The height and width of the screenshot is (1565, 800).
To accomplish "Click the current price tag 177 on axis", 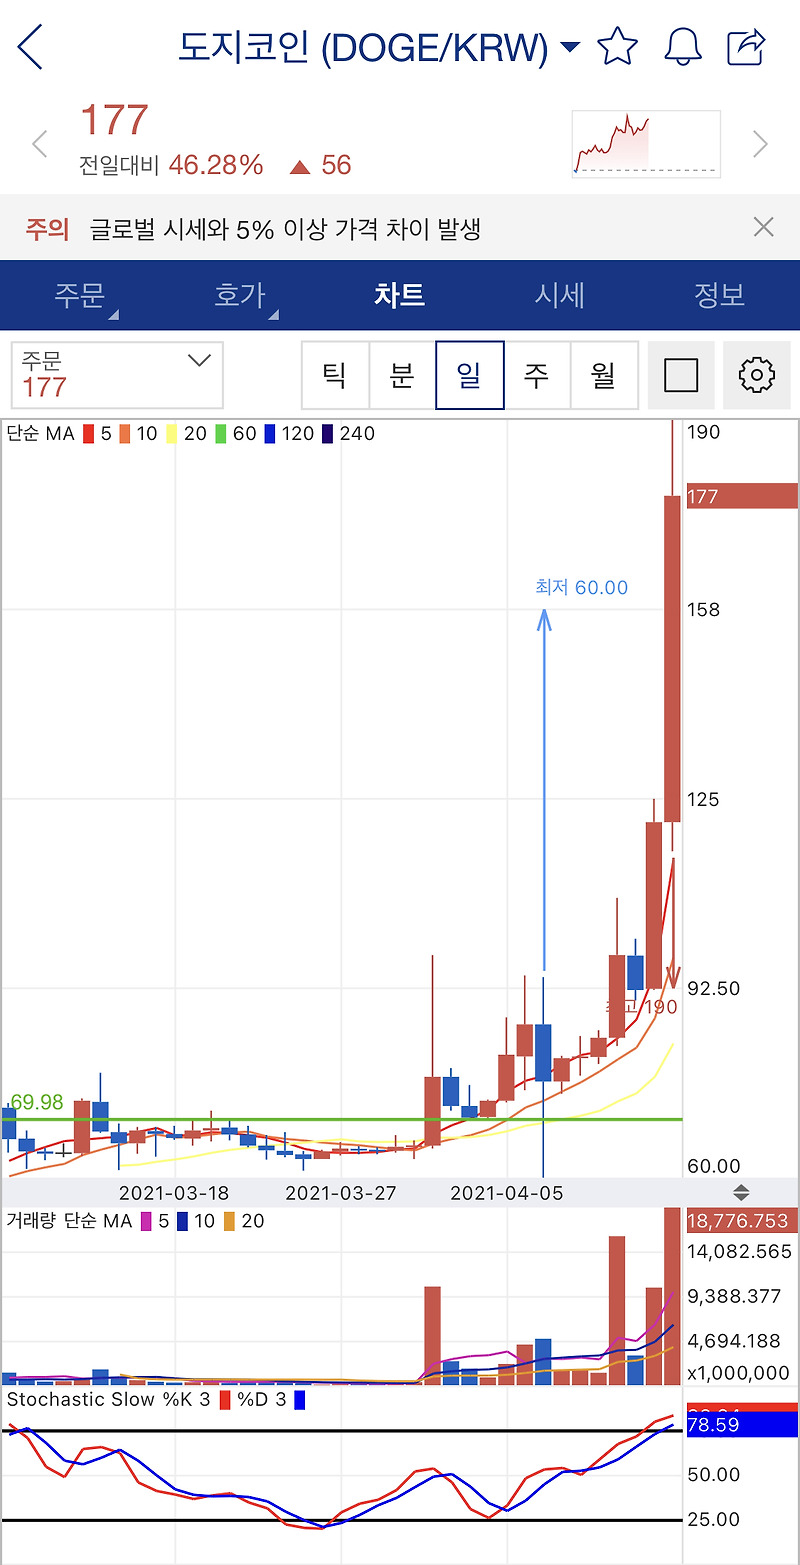I will coord(742,496).
